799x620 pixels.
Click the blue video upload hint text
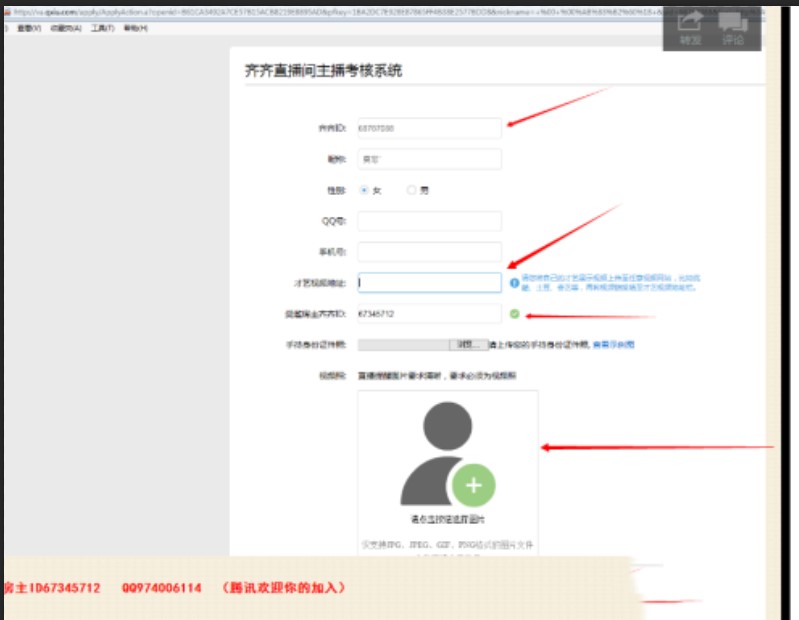coord(610,283)
